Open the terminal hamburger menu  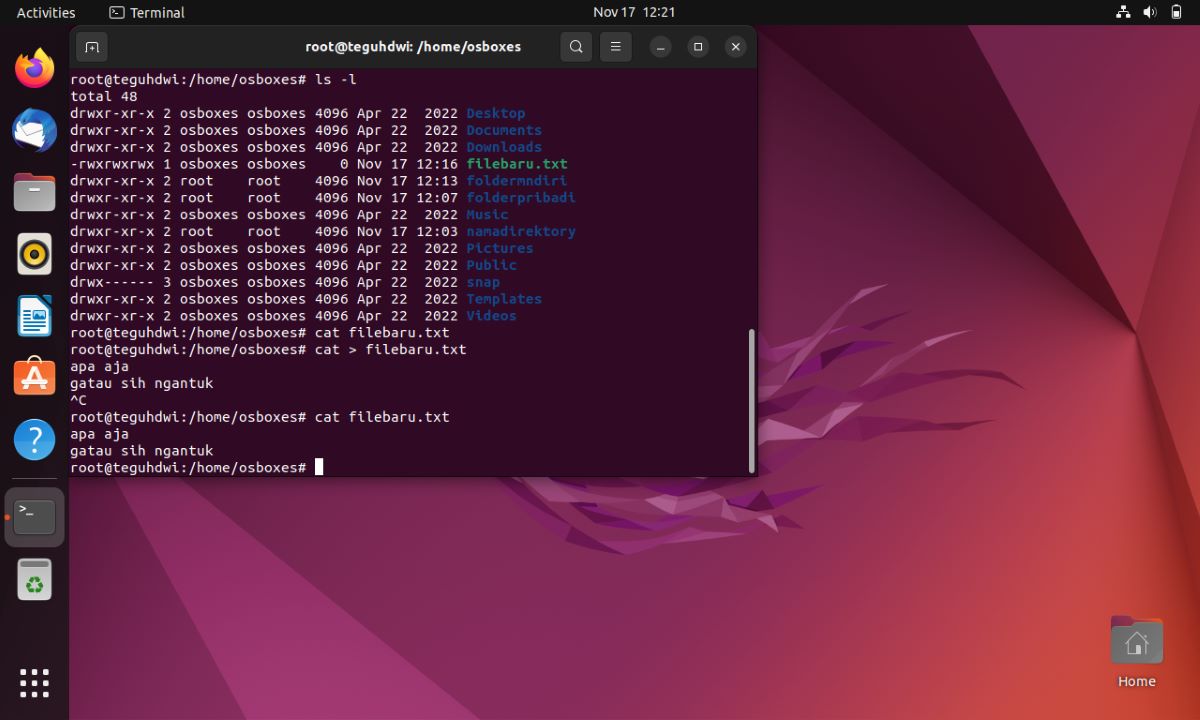coord(616,47)
